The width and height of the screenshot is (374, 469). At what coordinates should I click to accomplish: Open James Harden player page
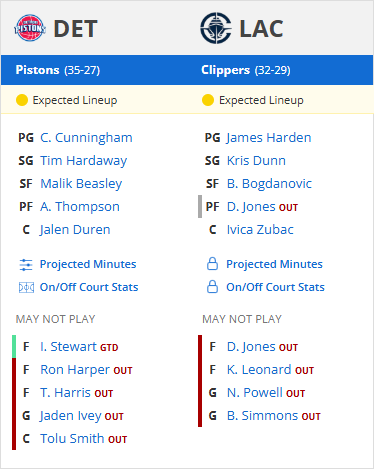point(269,138)
